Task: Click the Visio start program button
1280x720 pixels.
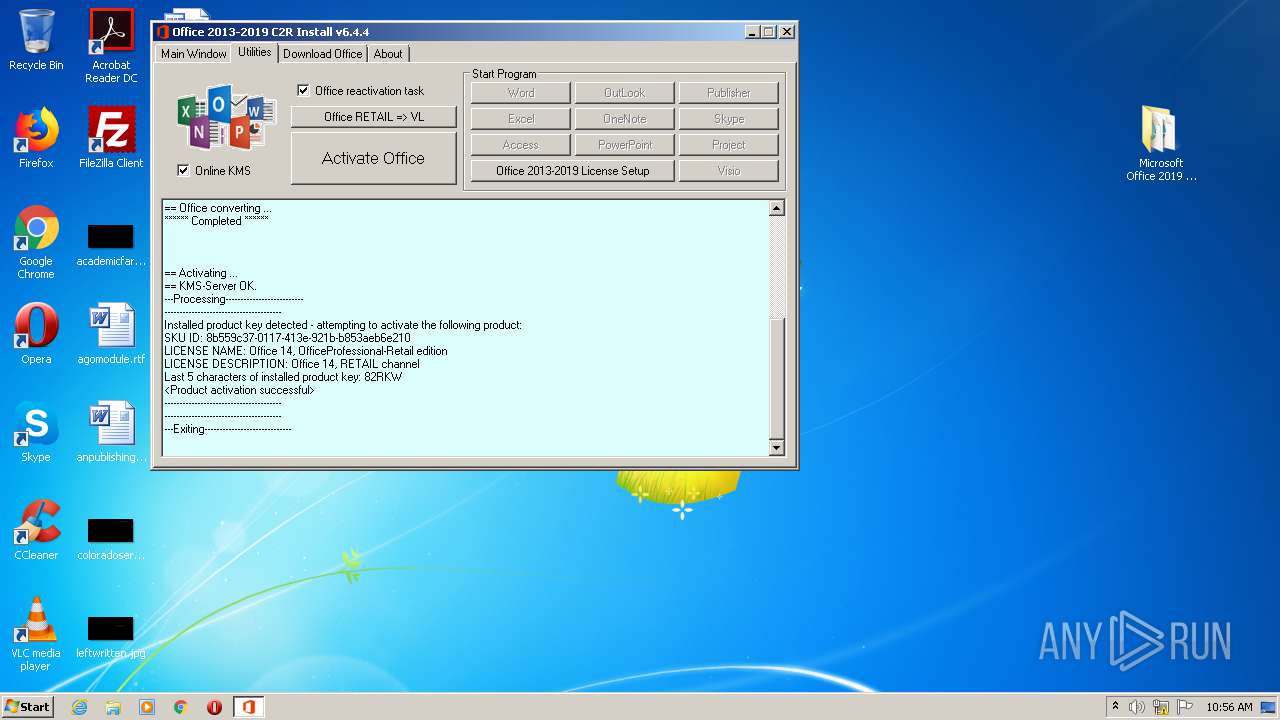Action: (729, 171)
